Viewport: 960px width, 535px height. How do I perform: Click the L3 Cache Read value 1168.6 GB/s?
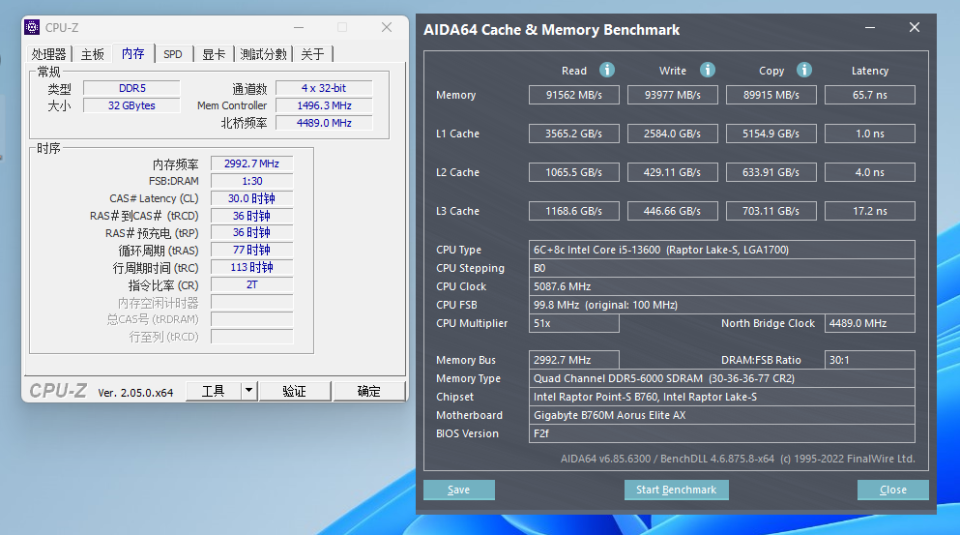point(574,211)
